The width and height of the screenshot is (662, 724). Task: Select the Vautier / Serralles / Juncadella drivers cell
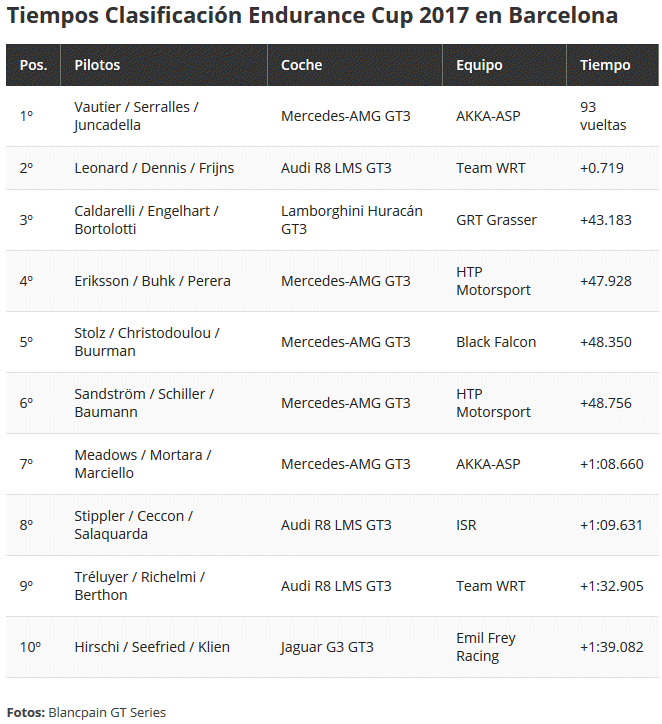(136, 116)
